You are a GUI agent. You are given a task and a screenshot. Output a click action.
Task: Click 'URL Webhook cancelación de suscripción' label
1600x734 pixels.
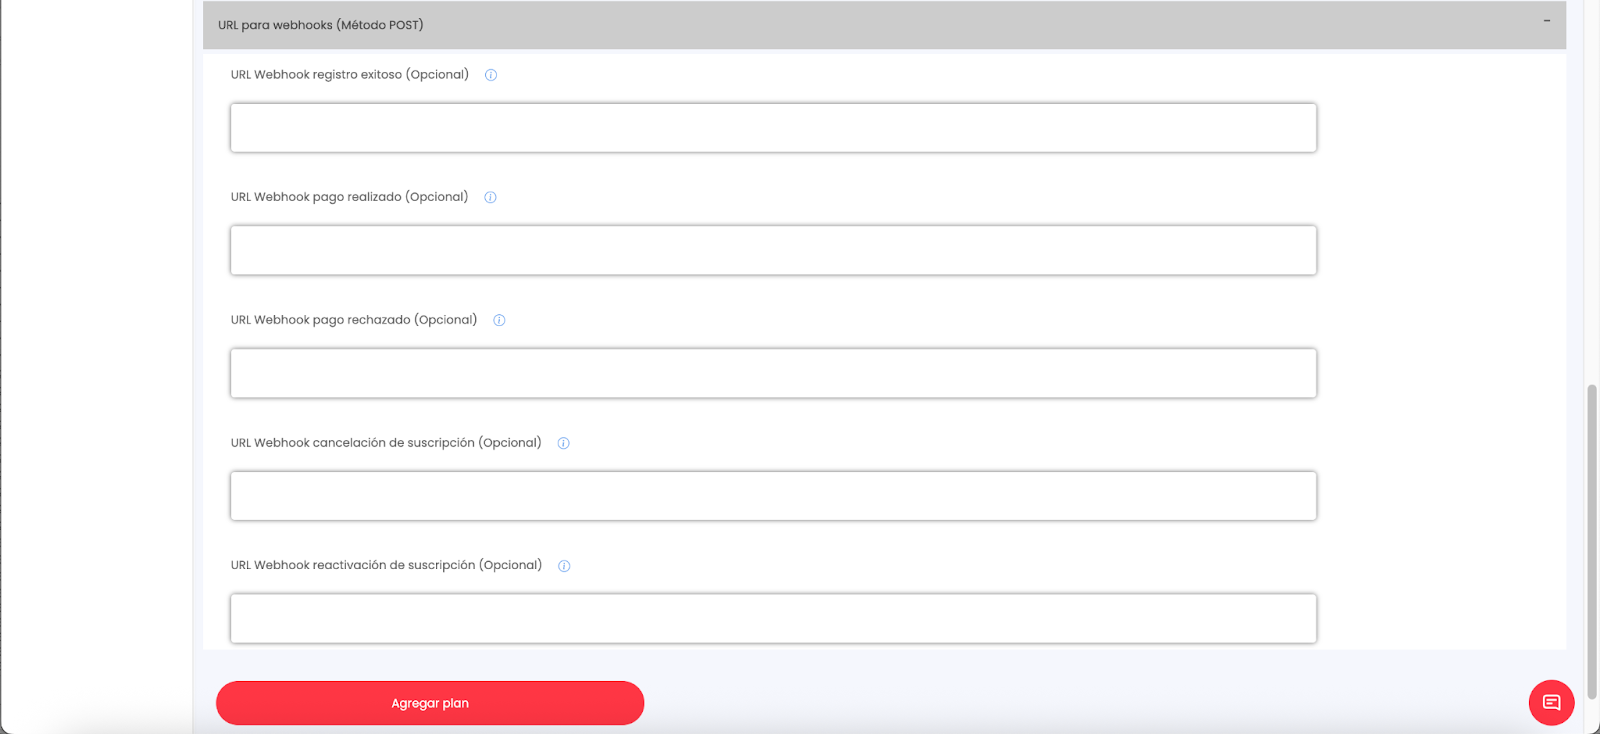click(x=385, y=443)
